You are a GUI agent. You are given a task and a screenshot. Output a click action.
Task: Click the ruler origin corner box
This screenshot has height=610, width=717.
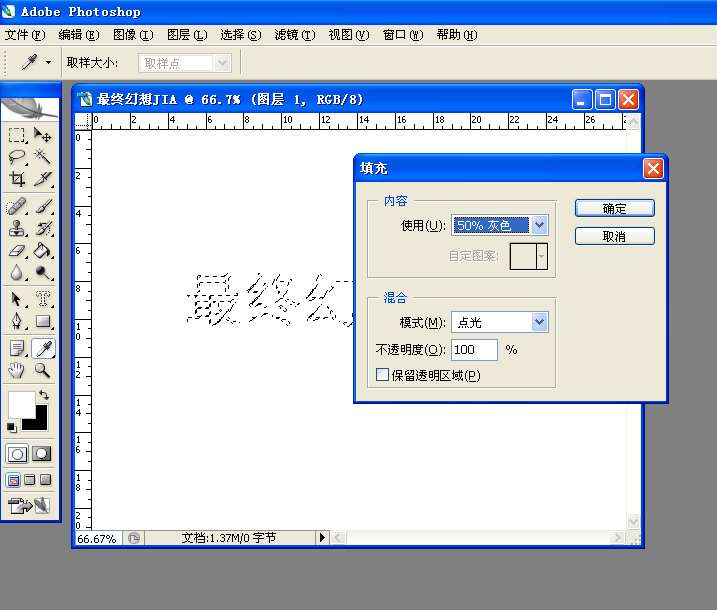pyautogui.click(x=83, y=121)
